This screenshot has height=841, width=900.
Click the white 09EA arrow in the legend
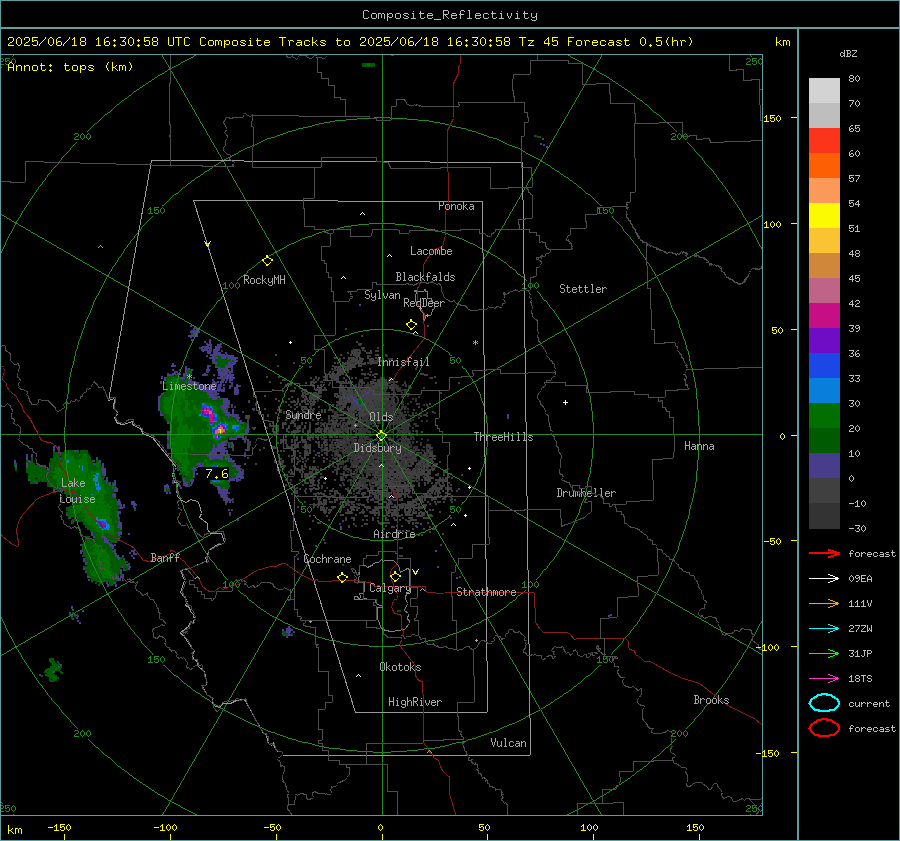coord(824,579)
